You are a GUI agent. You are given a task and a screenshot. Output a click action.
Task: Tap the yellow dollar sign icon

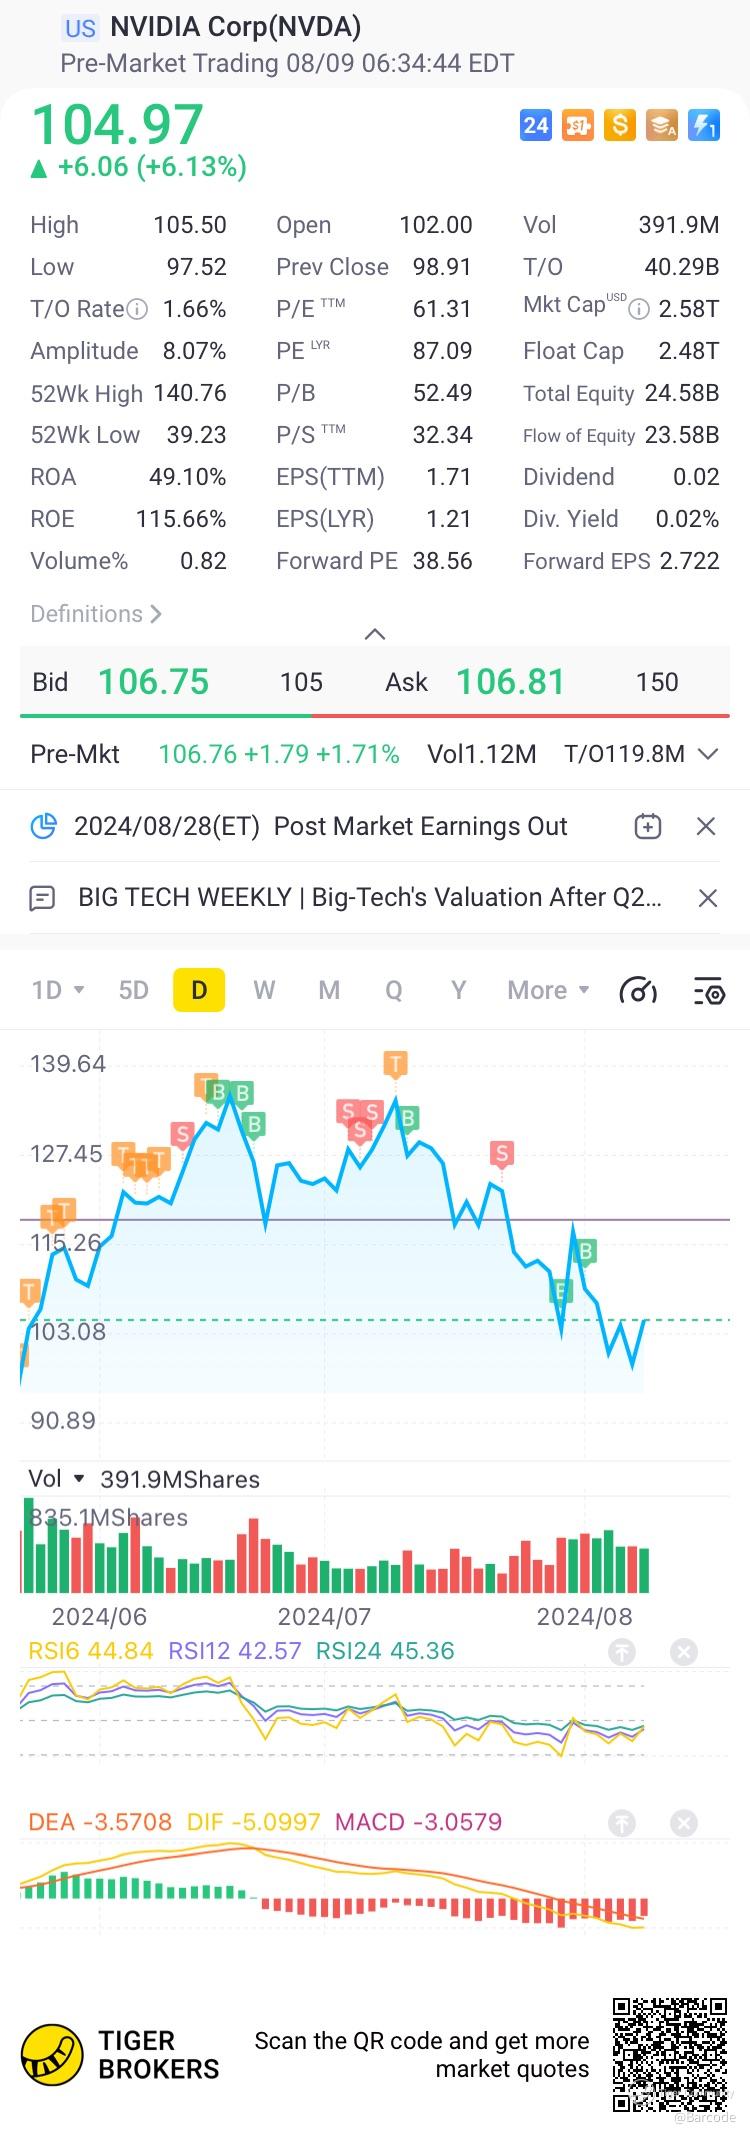coord(620,125)
